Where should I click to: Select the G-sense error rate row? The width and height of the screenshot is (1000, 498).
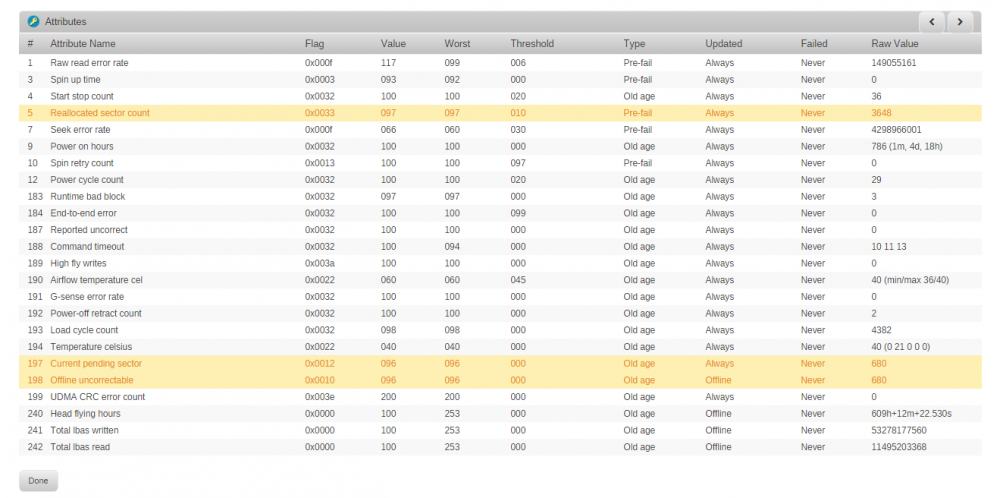500,297
